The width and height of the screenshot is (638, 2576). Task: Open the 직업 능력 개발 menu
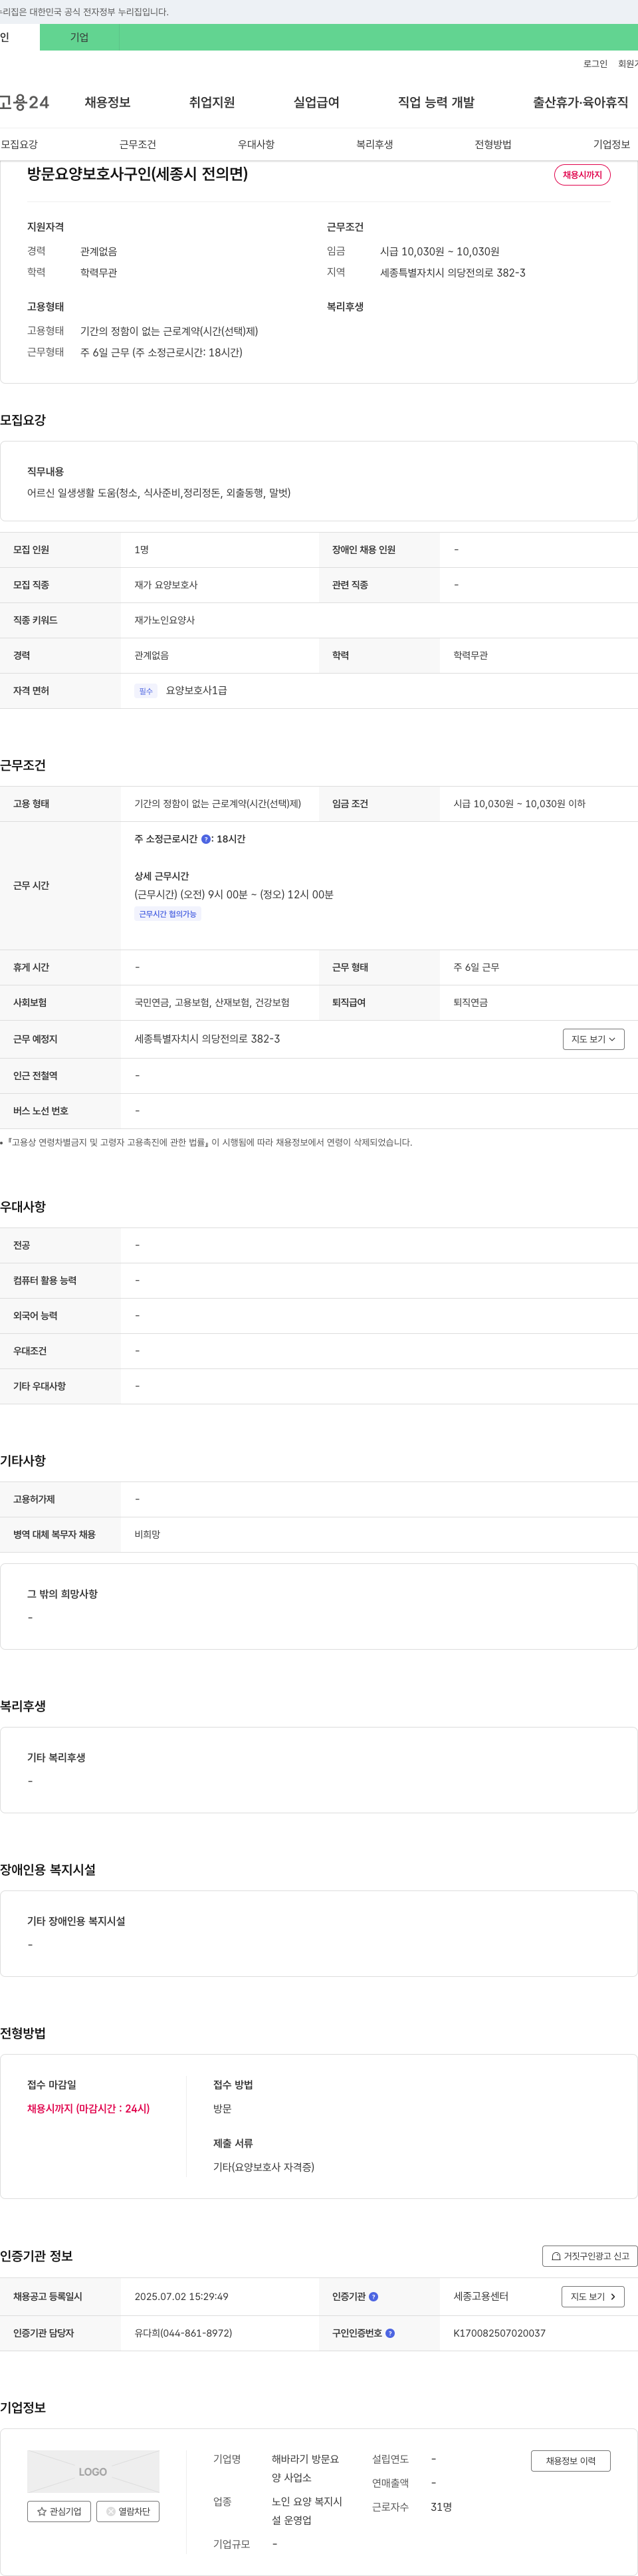pyautogui.click(x=436, y=102)
